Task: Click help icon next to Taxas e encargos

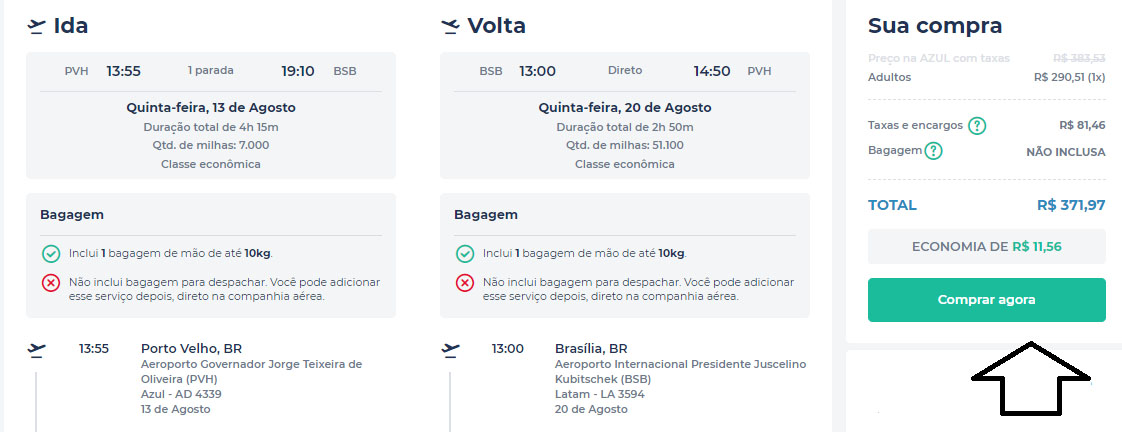Action: point(977,126)
